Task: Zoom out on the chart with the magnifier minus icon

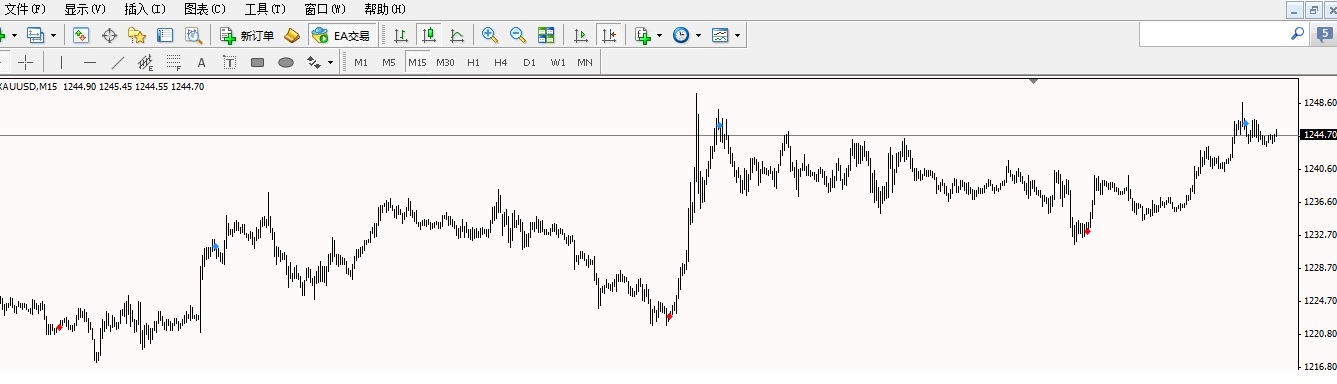Action: click(x=518, y=35)
